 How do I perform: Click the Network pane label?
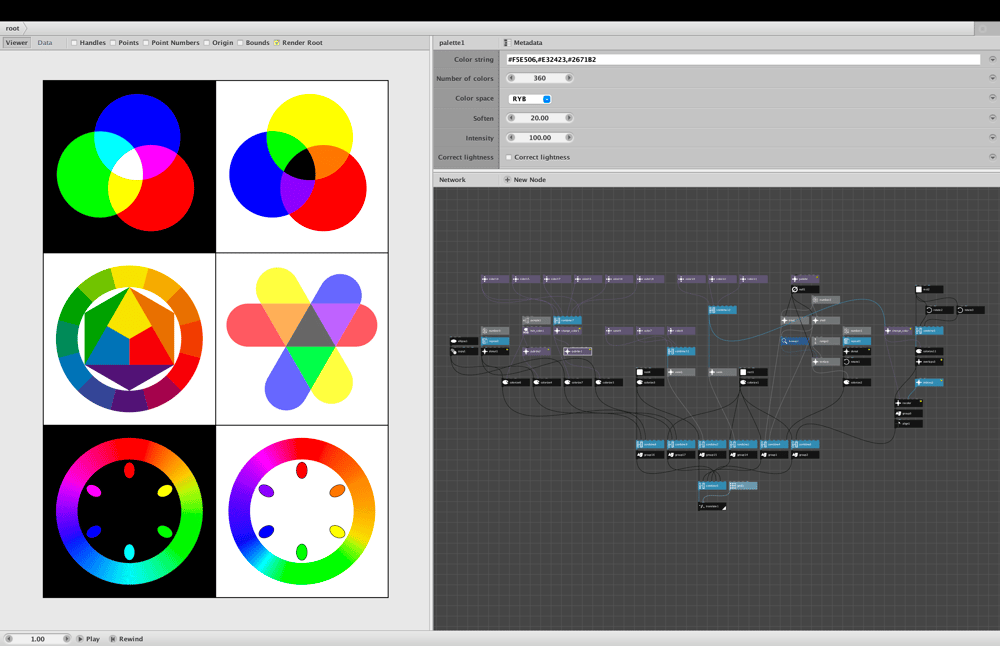452,180
